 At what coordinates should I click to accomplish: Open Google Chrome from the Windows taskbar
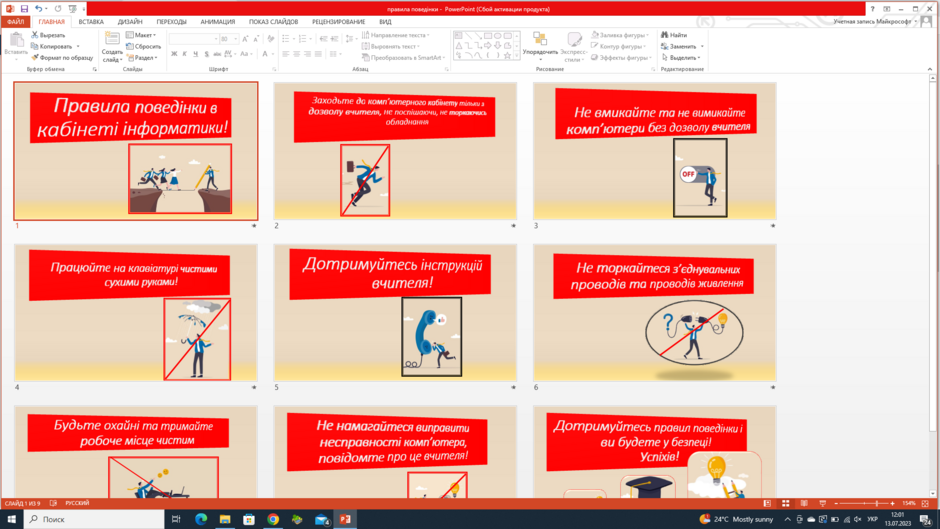pyautogui.click(x=273, y=519)
